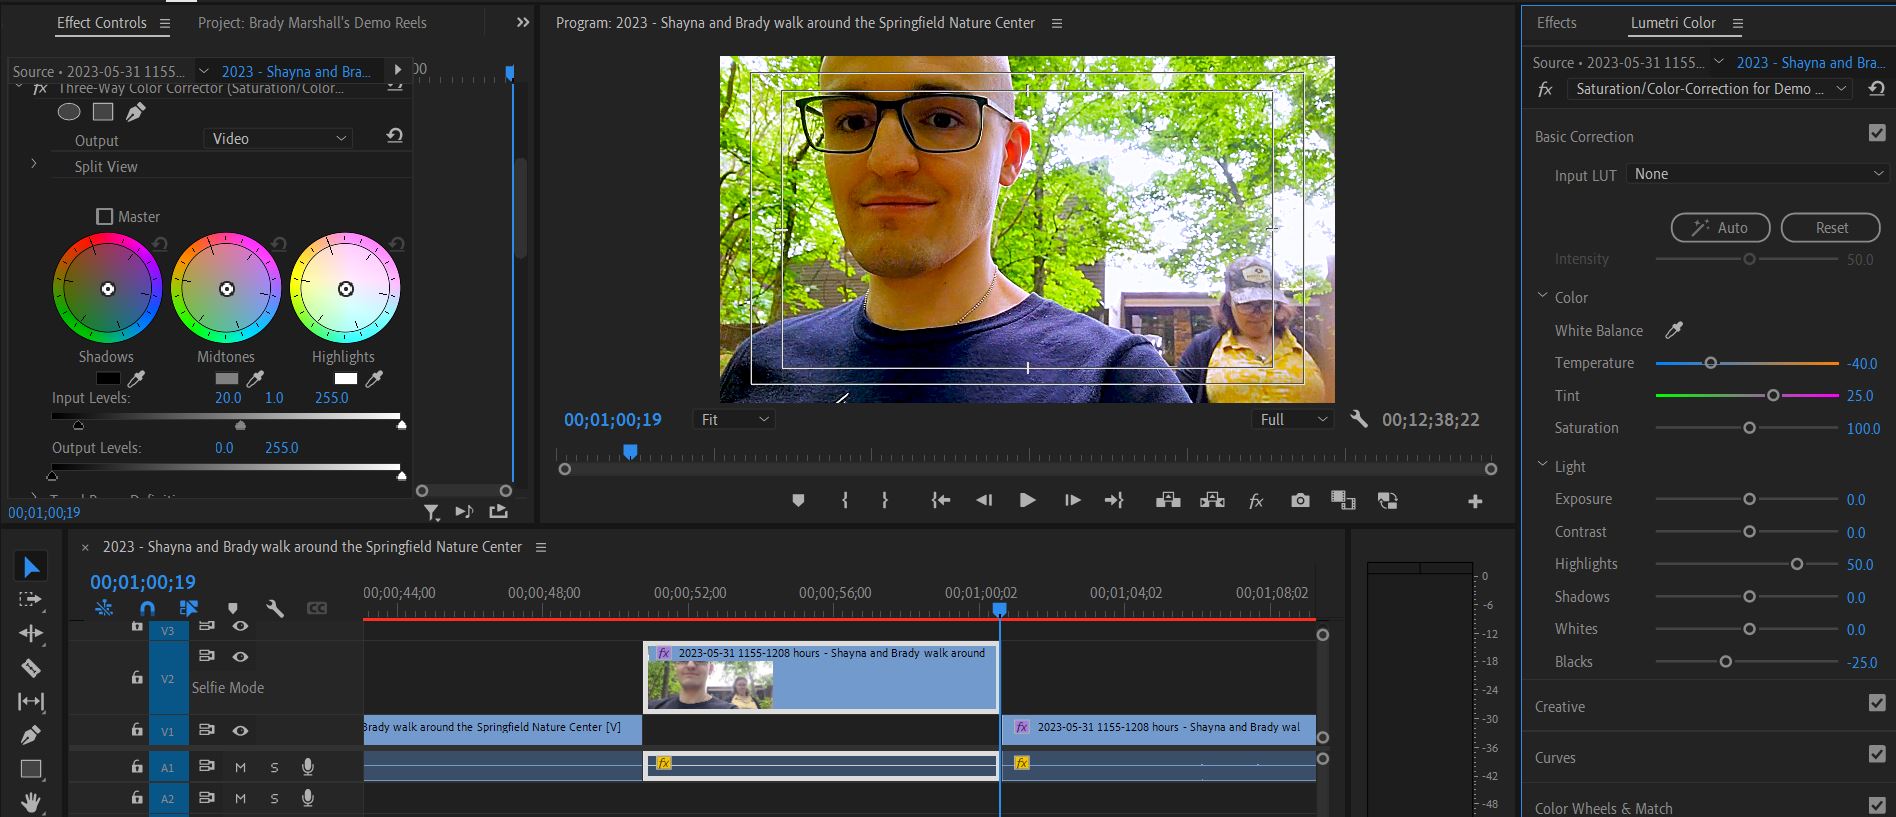
Task: Disable the Creative section checkbox
Action: click(x=1877, y=703)
